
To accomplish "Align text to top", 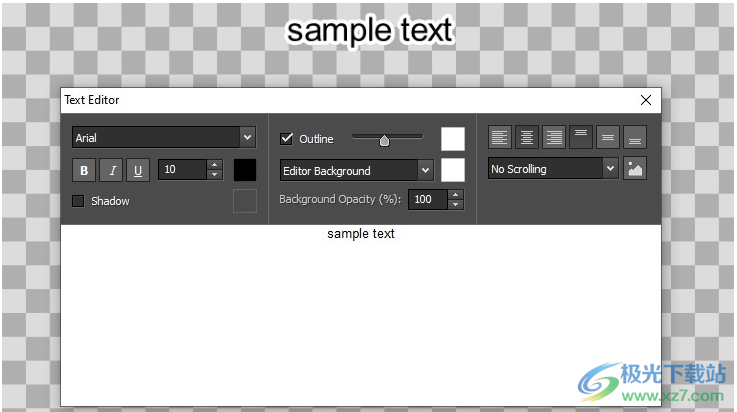I will pos(580,137).
